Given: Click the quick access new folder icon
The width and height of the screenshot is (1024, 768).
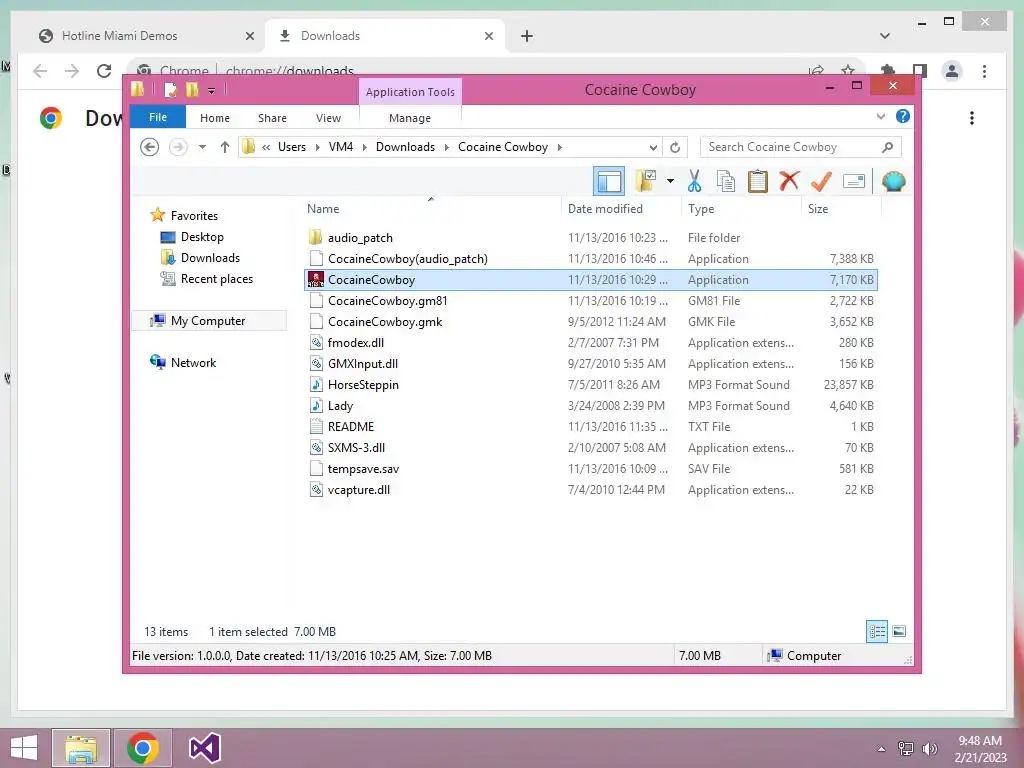Looking at the screenshot, I should [192, 89].
